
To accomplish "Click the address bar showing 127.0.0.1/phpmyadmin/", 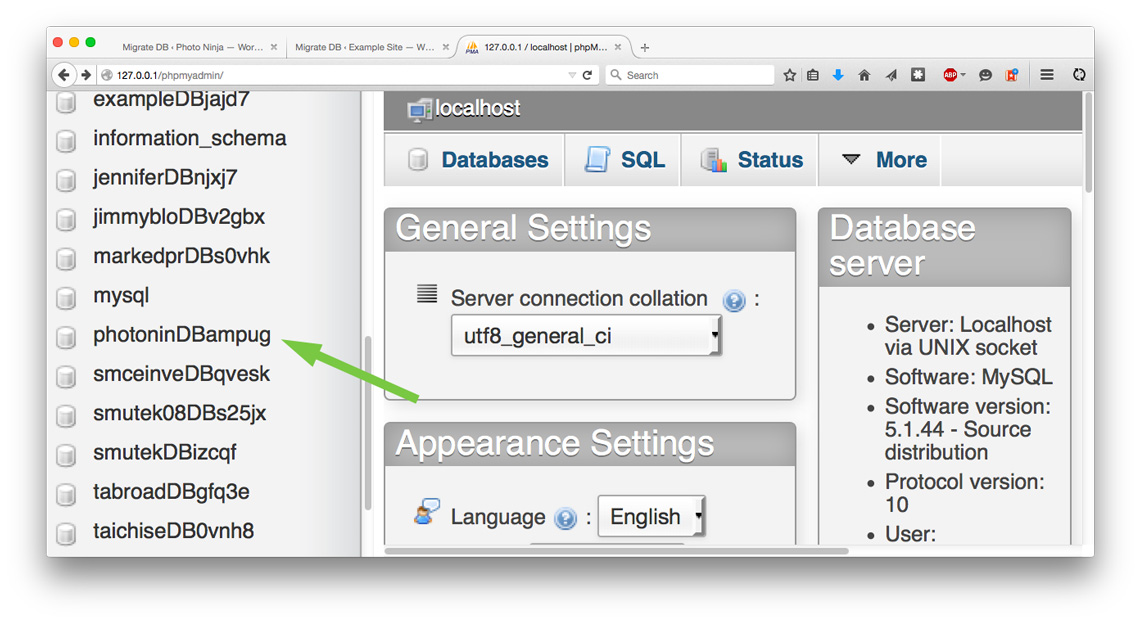I will 331,75.
